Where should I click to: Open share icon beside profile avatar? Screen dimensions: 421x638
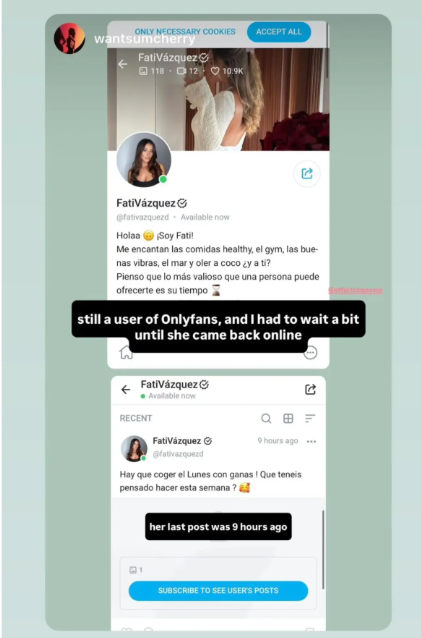pyautogui.click(x=307, y=174)
